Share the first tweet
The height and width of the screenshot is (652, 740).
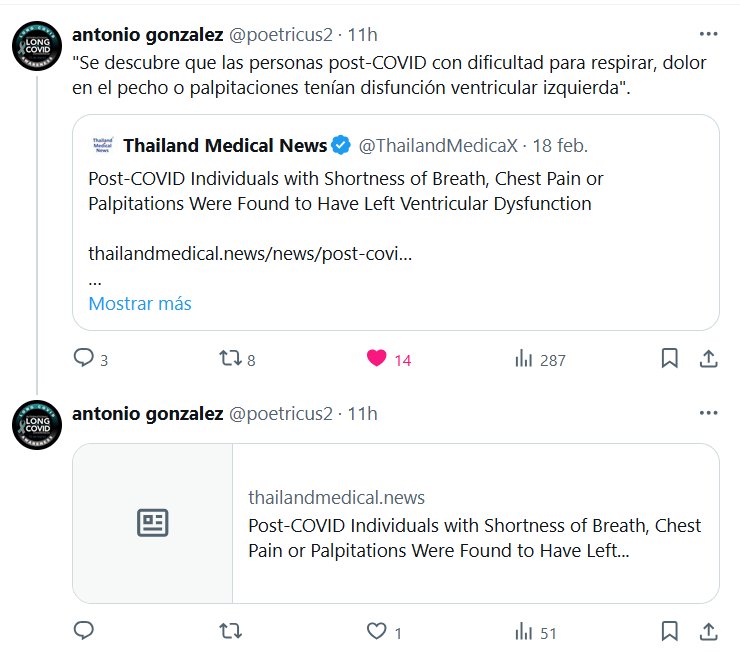pos(707,358)
